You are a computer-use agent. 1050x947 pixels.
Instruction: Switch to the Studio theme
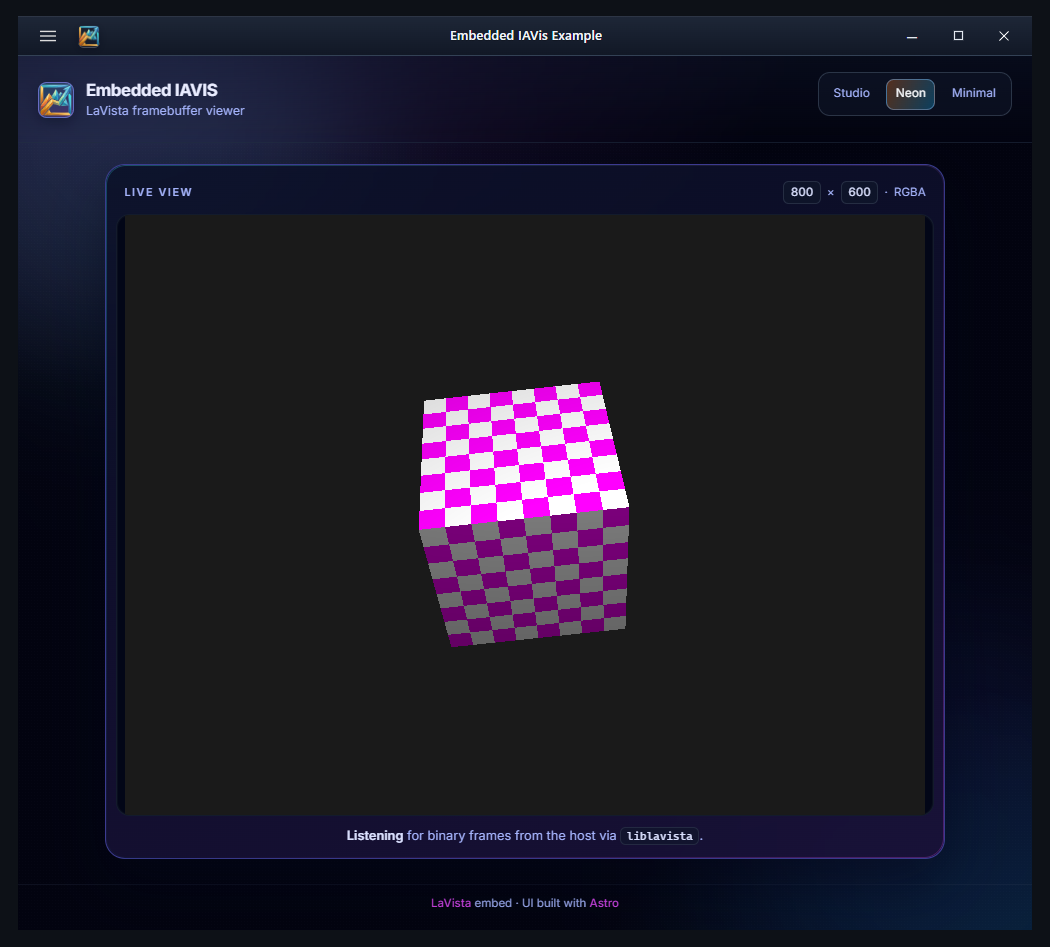851,93
